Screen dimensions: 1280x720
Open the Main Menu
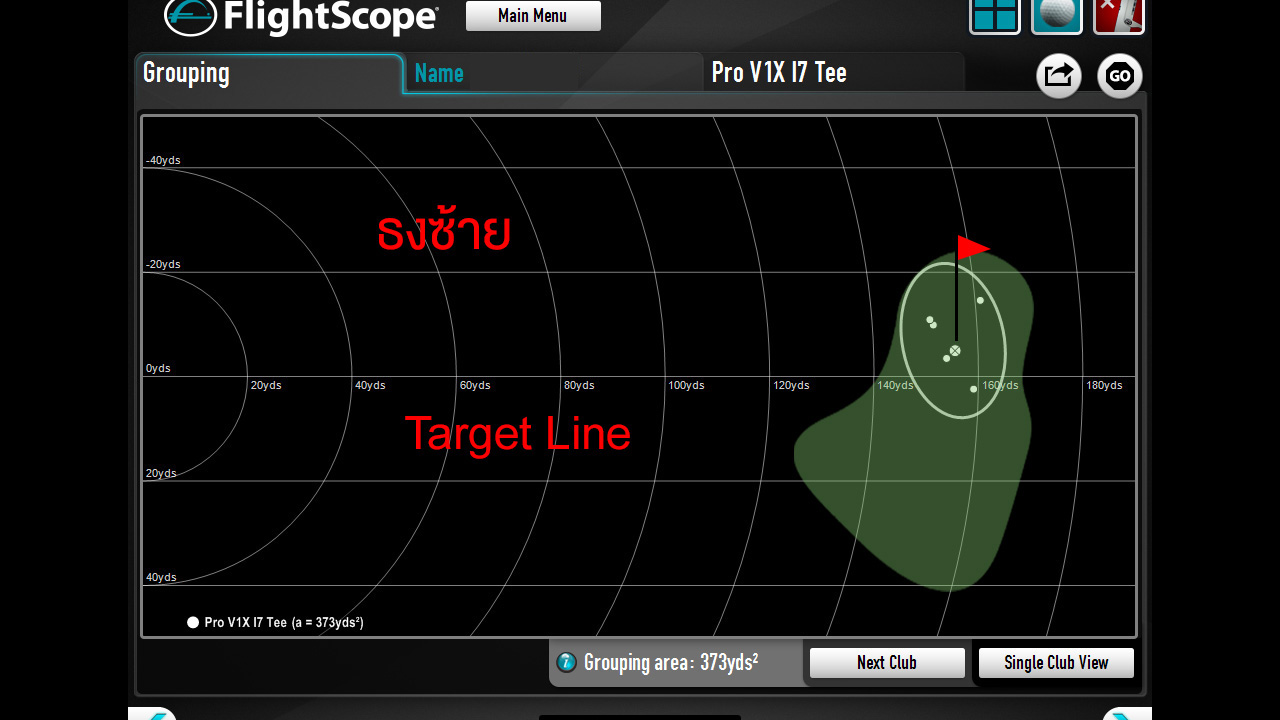click(533, 16)
